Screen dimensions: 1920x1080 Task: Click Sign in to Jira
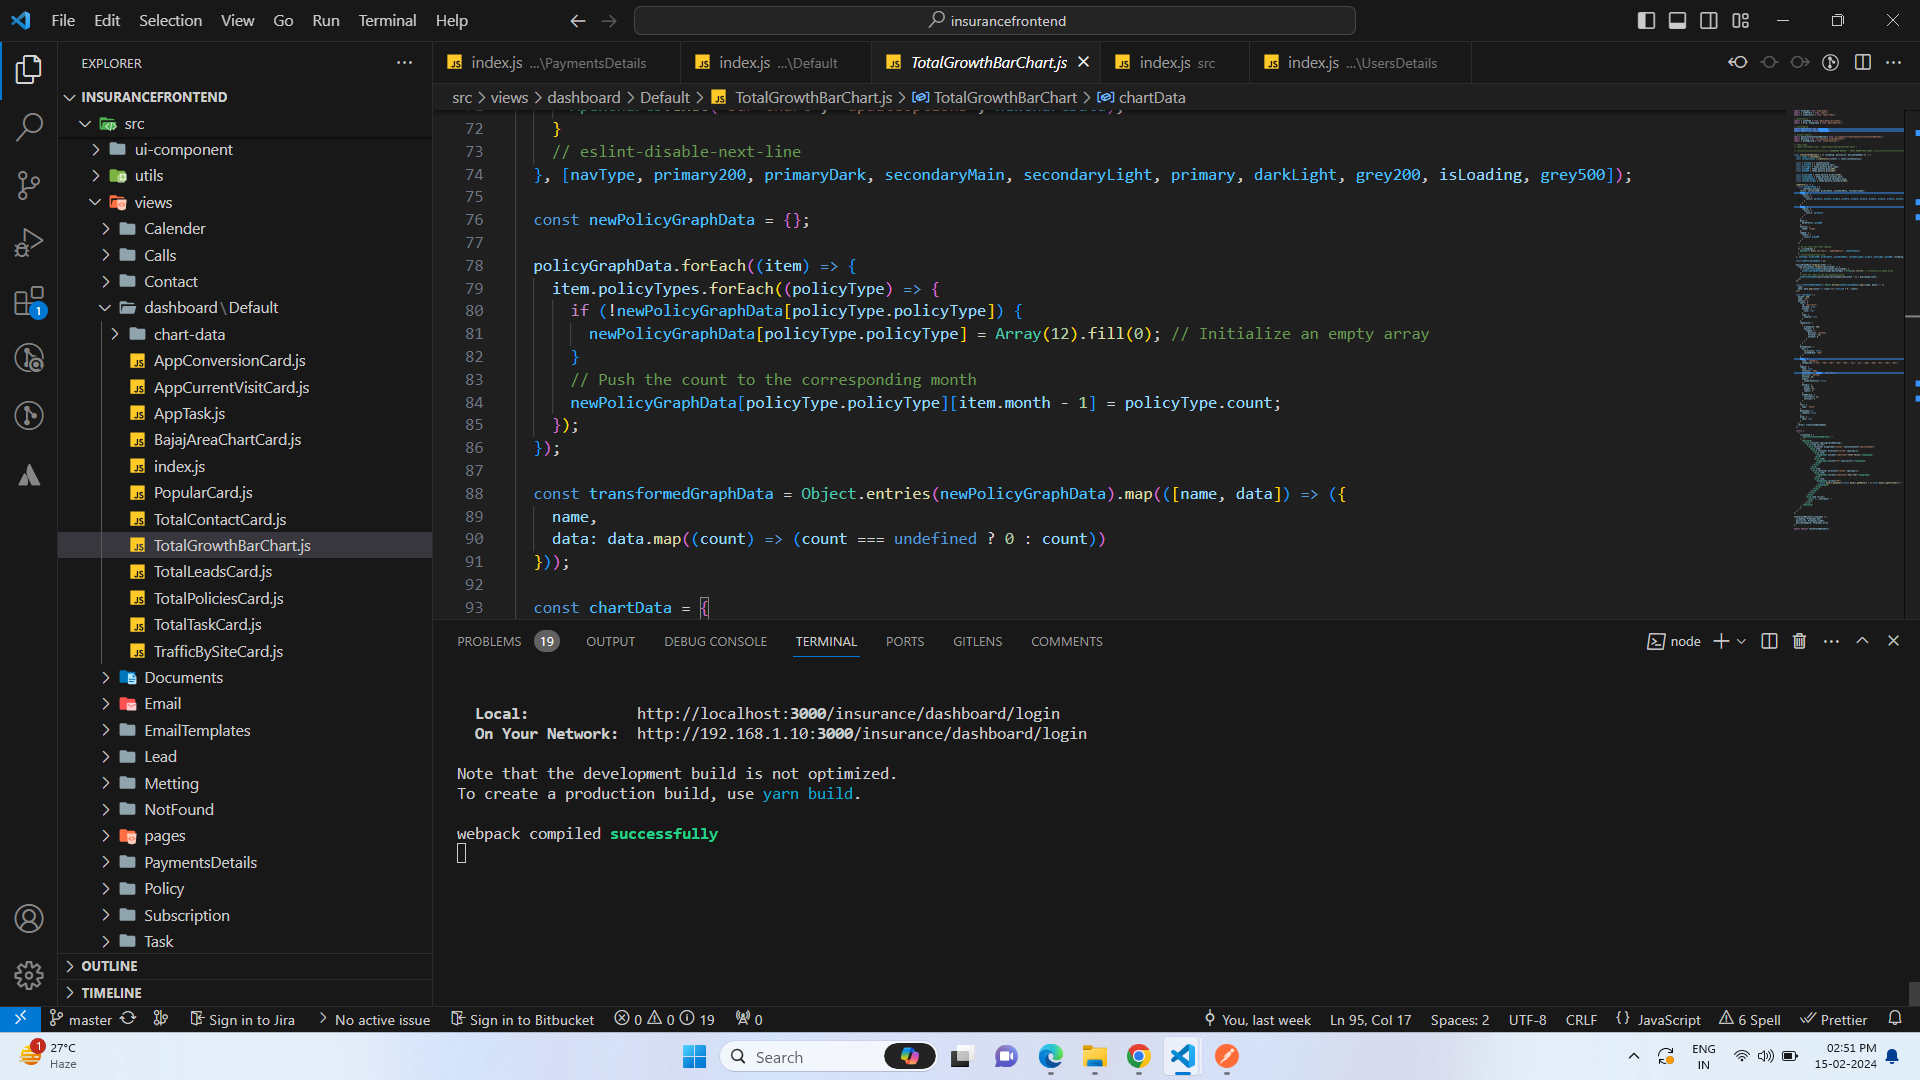click(x=243, y=1019)
